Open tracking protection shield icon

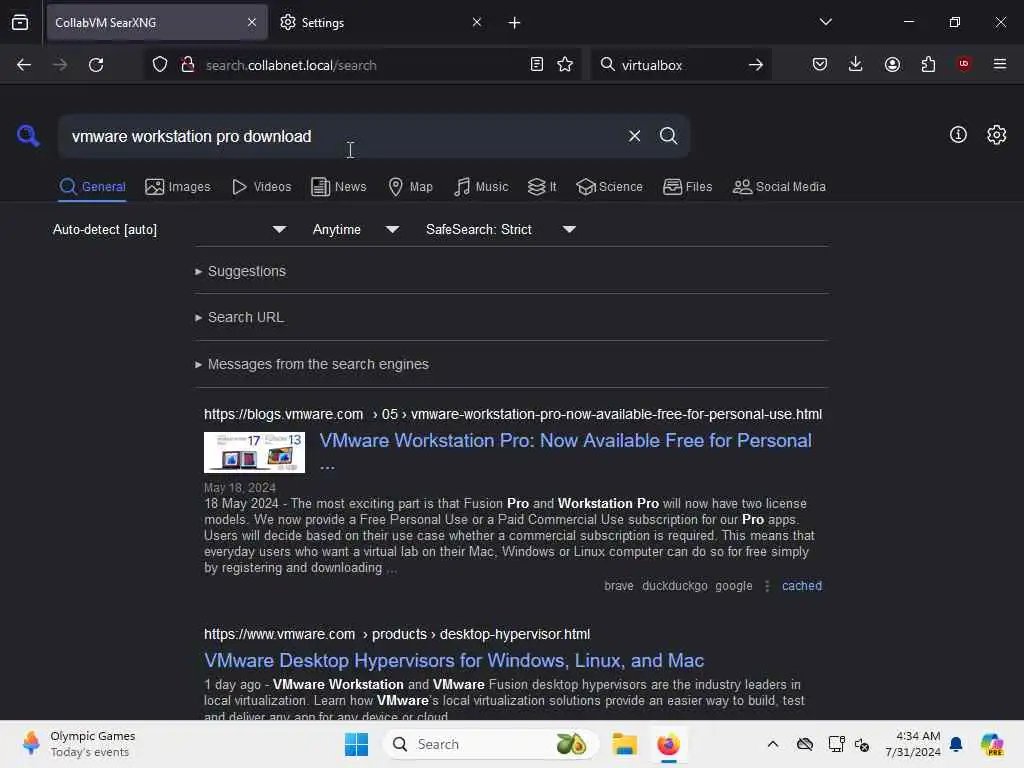(160, 65)
